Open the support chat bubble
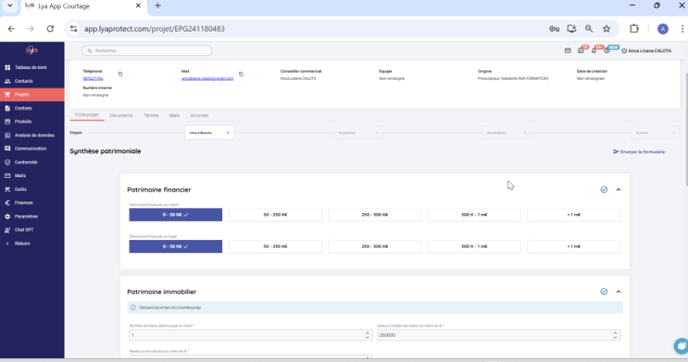The height and width of the screenshot is (362, 688). pyautogui.click(x=681, y=346)
